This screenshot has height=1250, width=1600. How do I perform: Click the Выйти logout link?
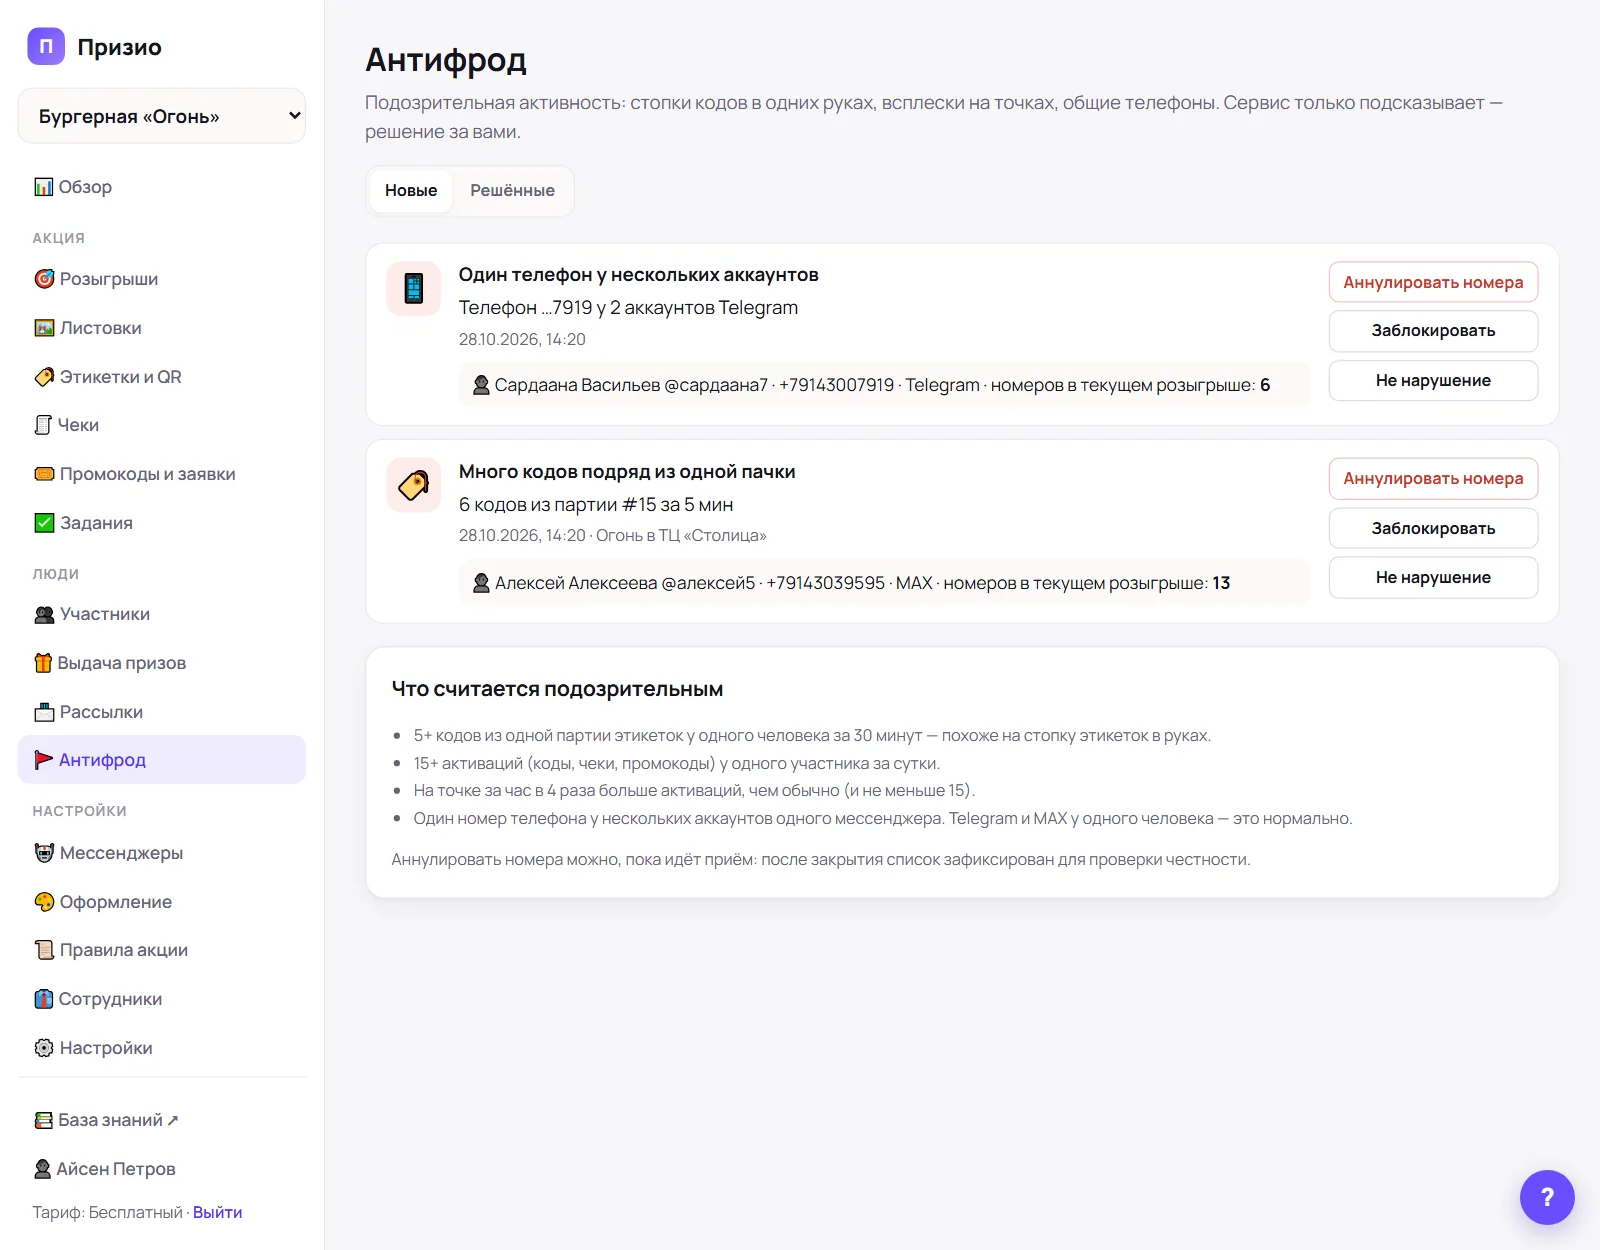coord(218,1212)
